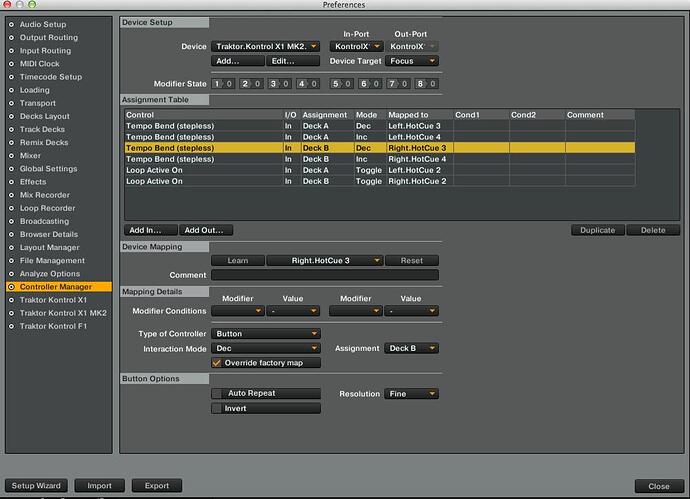Open first Modifier condition dropdown
Screen dimensions: 690x499
238,311
